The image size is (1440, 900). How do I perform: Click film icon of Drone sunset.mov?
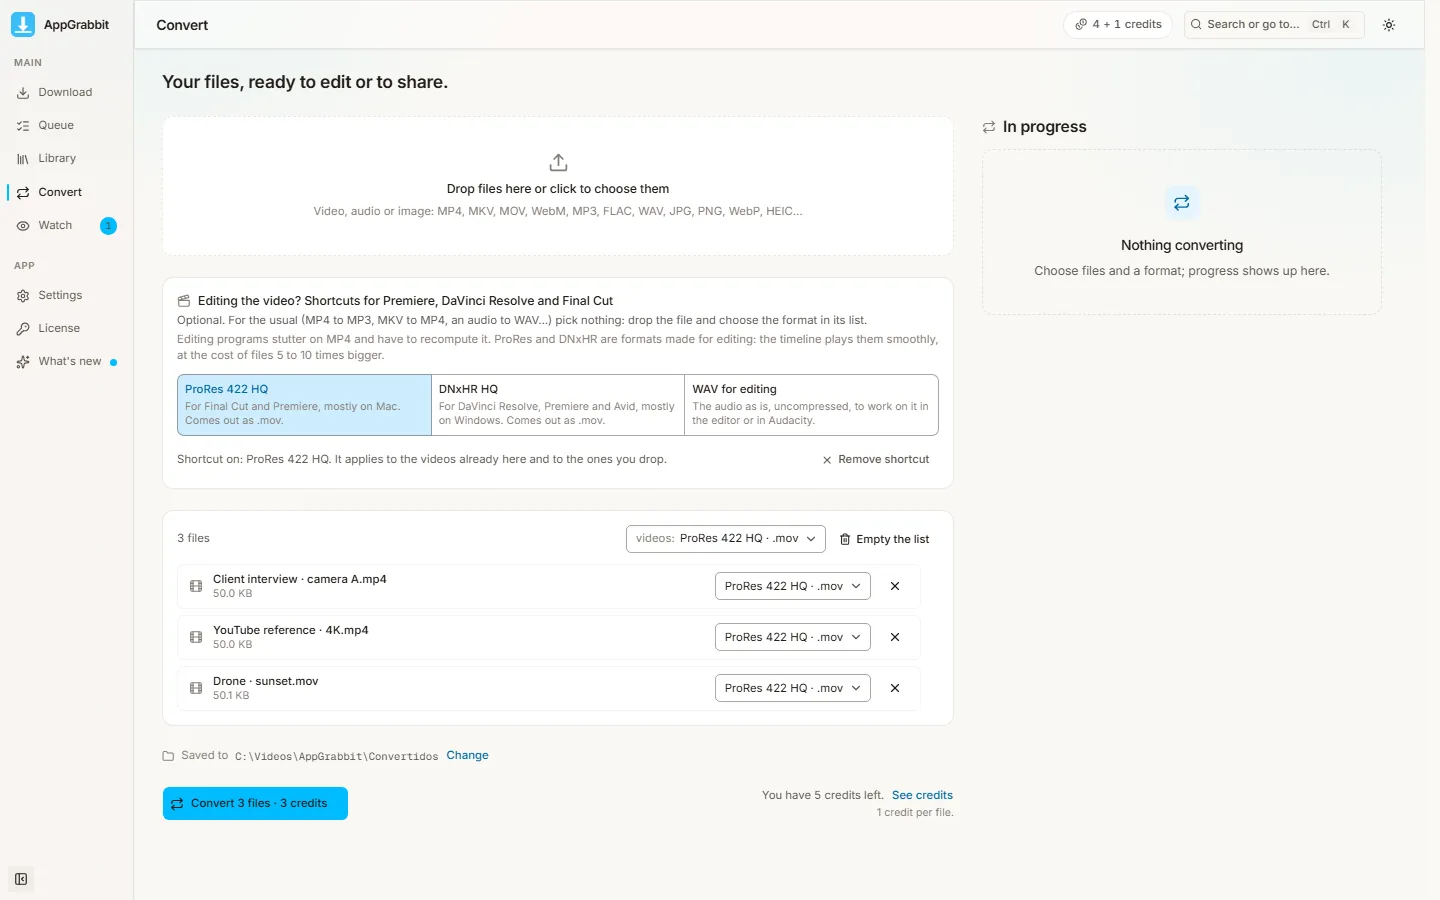tap(196, 688)
